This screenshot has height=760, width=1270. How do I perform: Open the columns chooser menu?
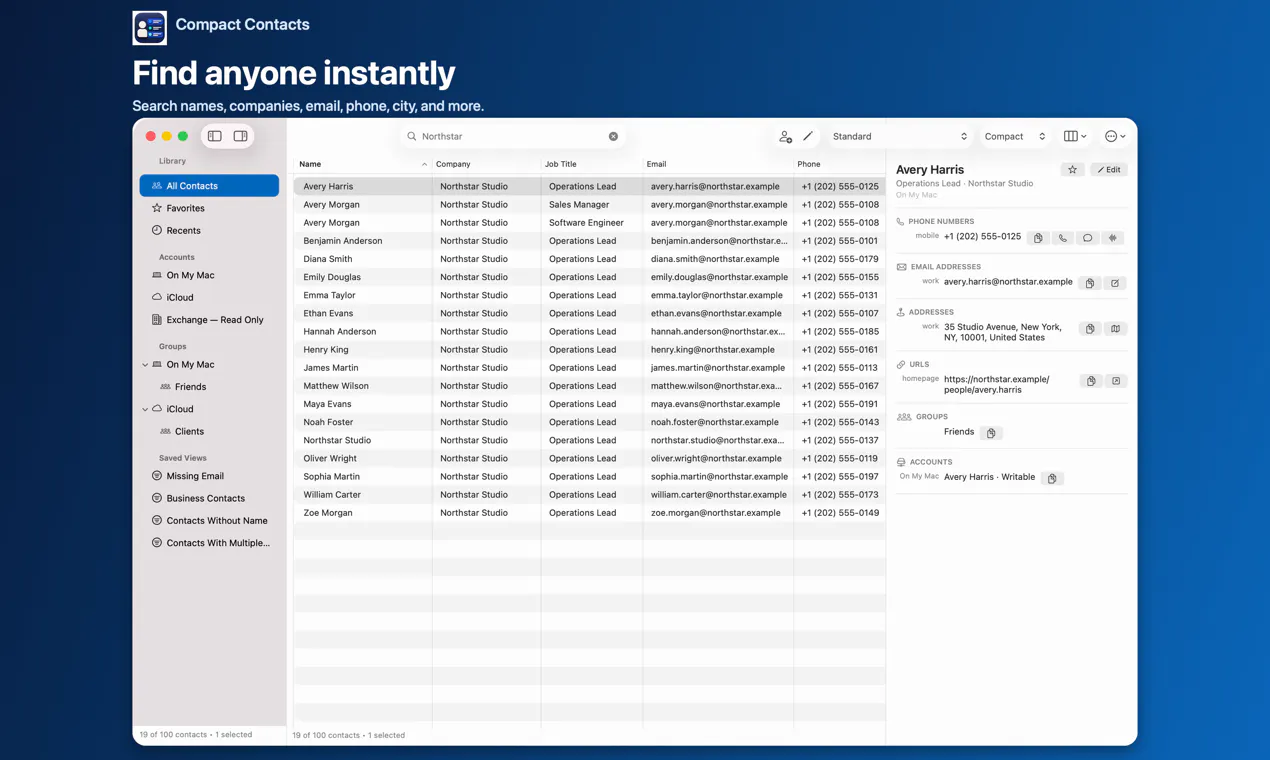(1075, 136)
